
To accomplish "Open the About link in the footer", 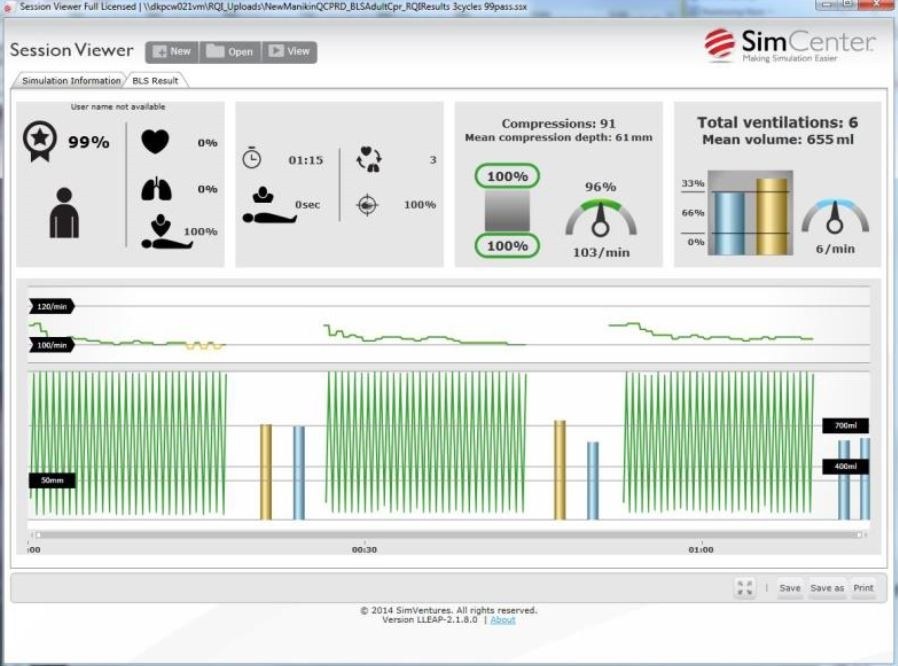I will [503, 618].
